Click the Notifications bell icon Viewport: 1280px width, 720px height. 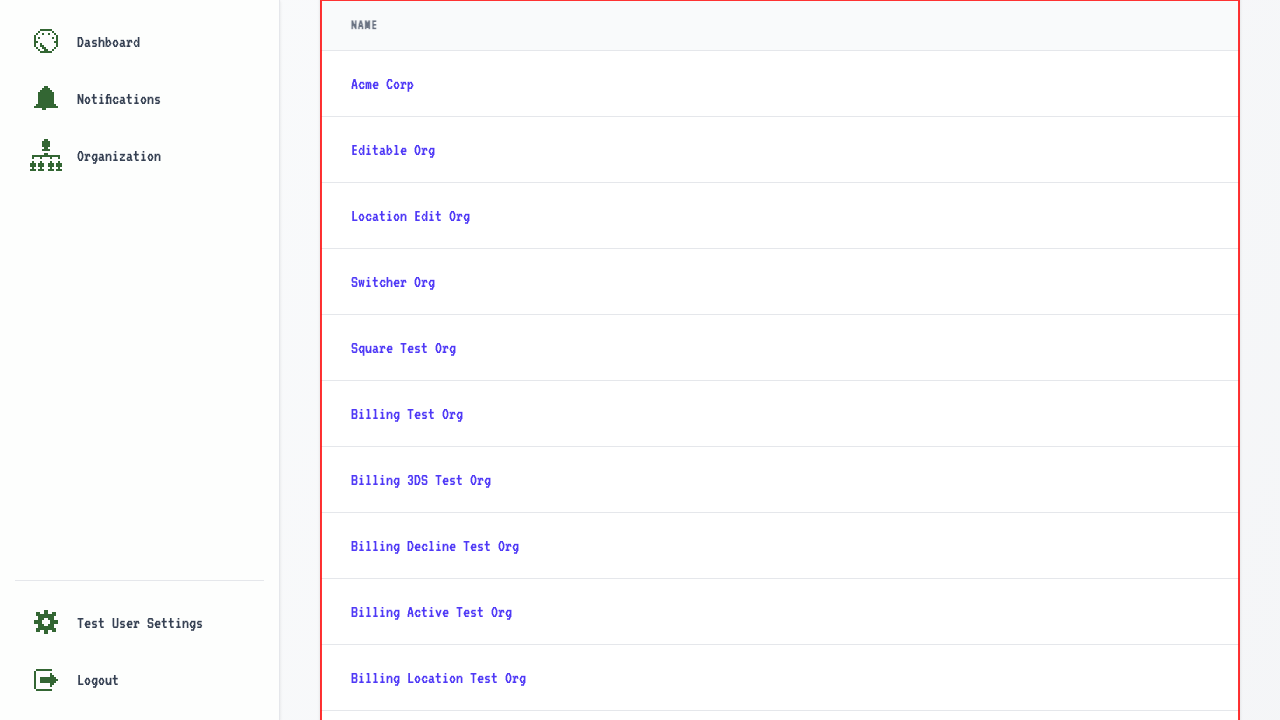point(46,99)
